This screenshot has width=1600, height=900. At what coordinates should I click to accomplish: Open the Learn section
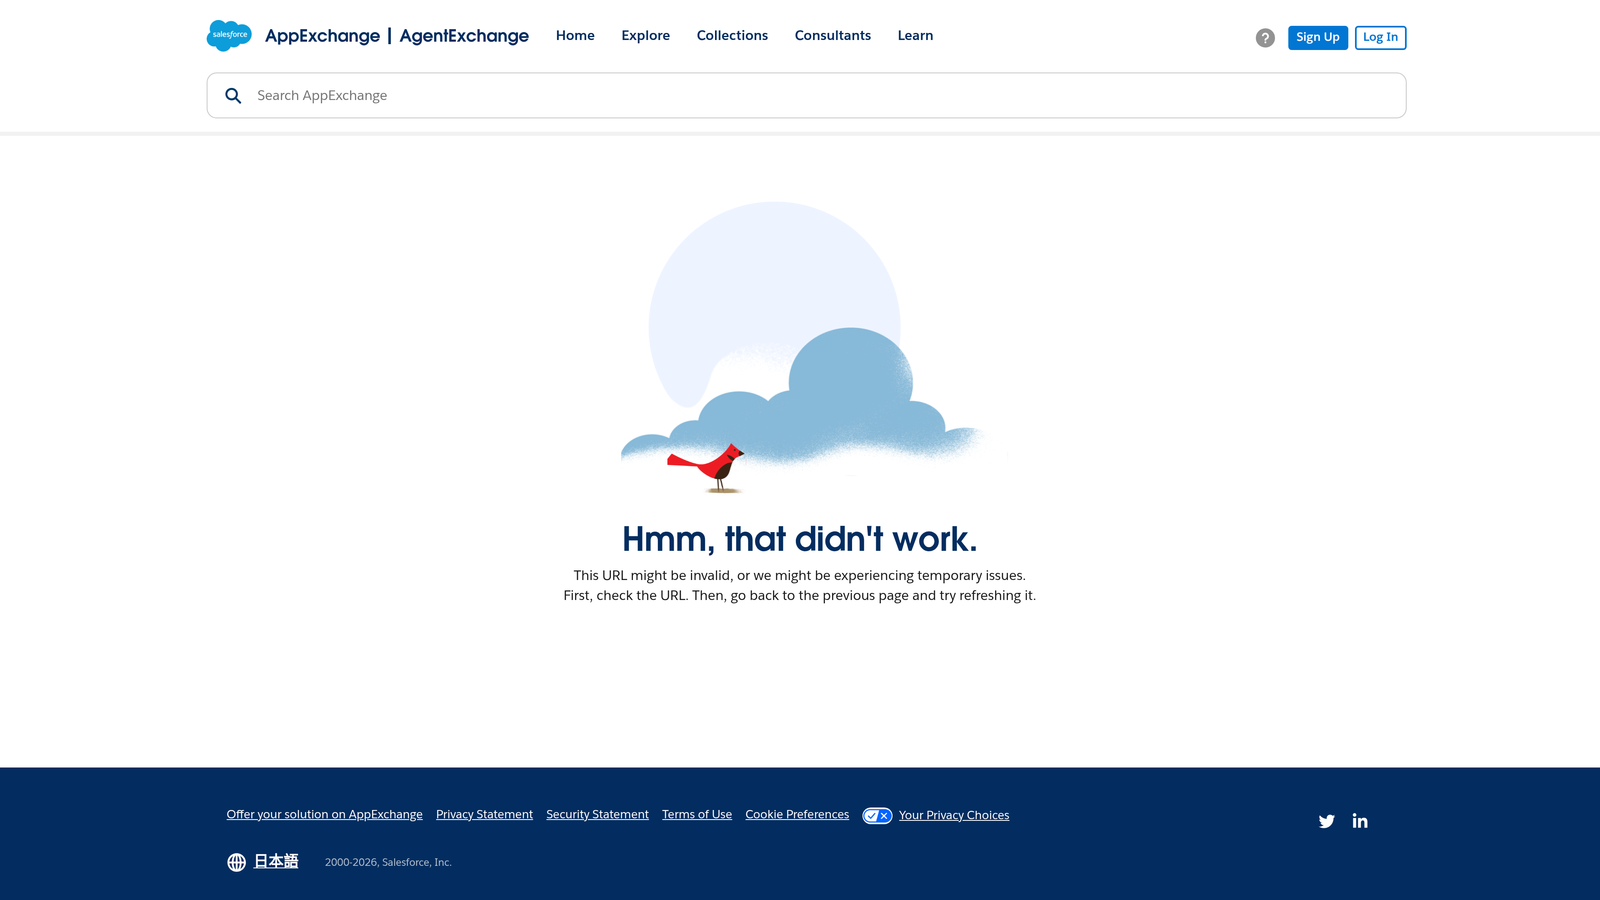pyautogui.click(x=915, y=35)
